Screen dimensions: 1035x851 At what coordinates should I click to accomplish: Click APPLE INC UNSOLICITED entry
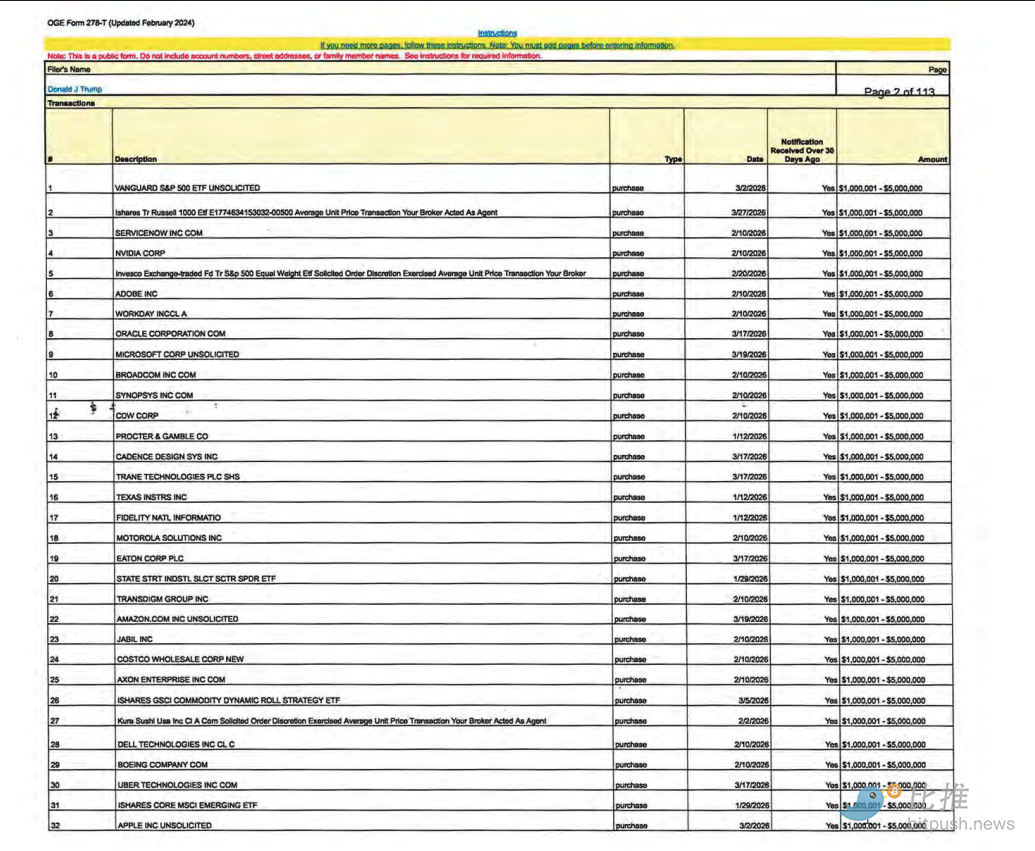point(165,826)
